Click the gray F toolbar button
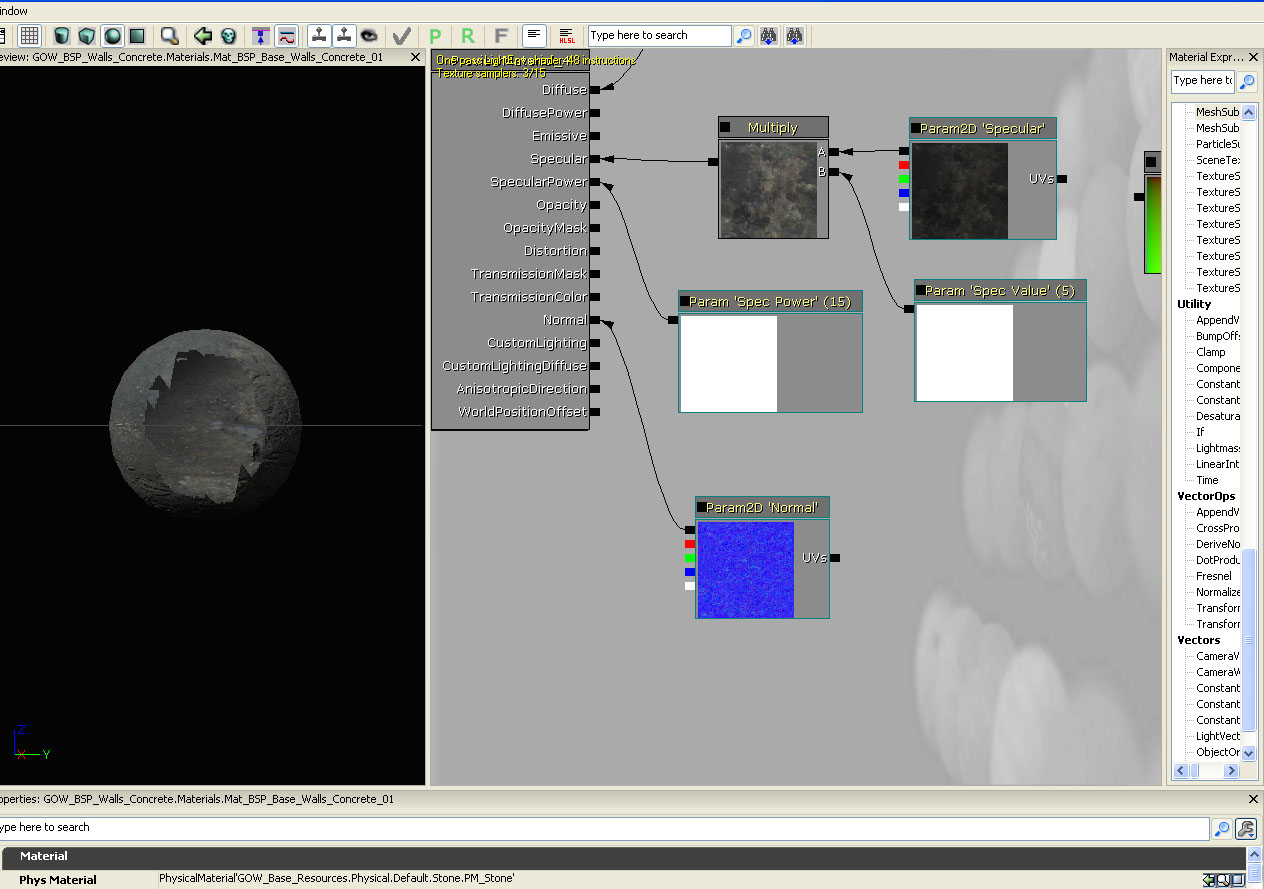Screen dimensions: 1264x889 coord(501,36)
